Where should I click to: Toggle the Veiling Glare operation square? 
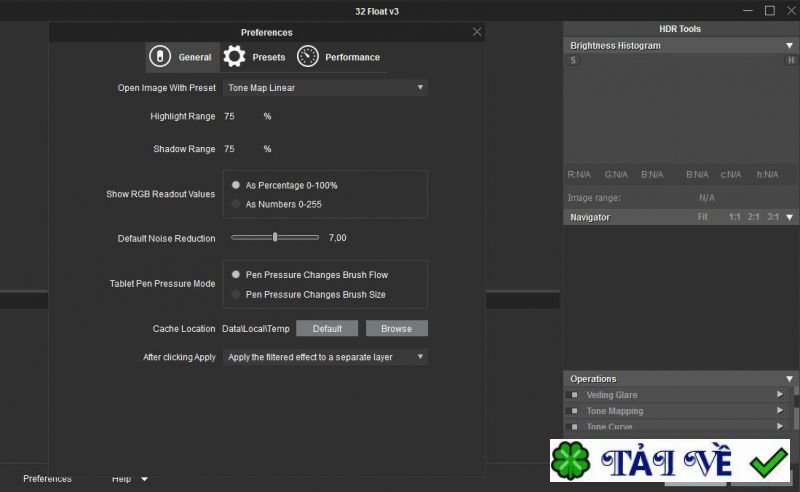(x=574, y=395)
